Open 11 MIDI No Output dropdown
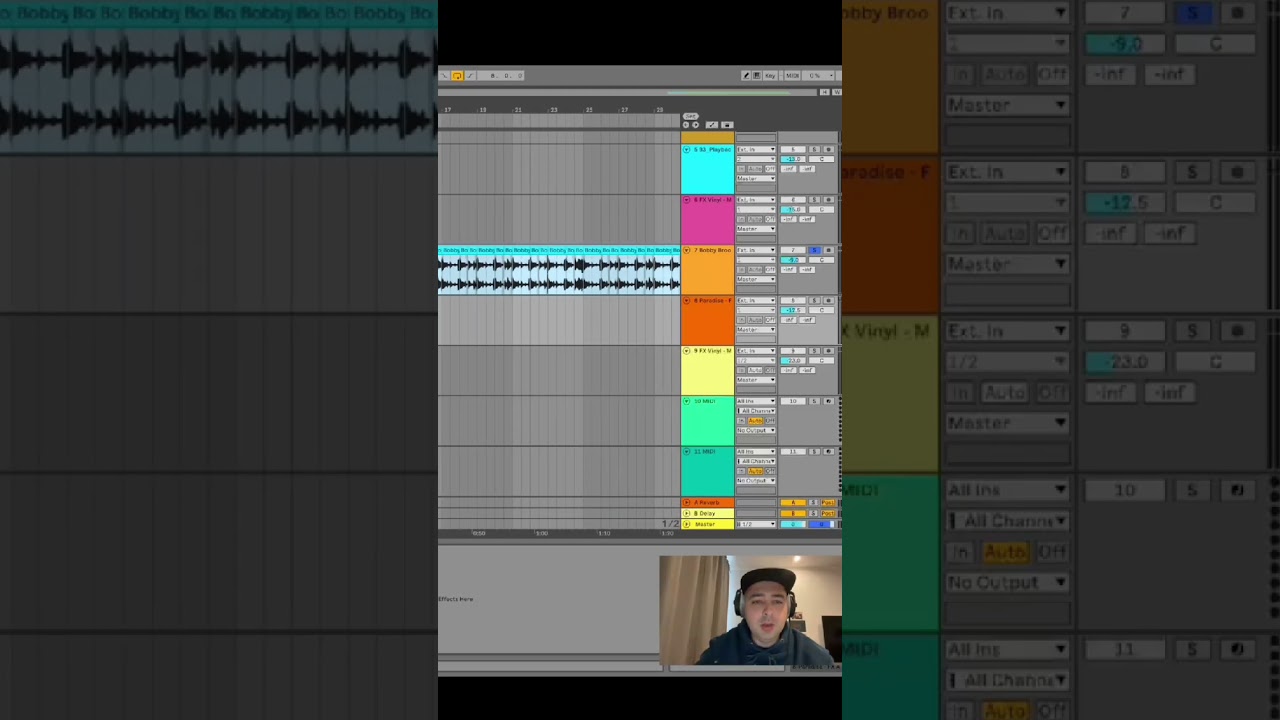The width and height of the screenshot is (1280, 720). pyautogui.click(x=756, y=481)
